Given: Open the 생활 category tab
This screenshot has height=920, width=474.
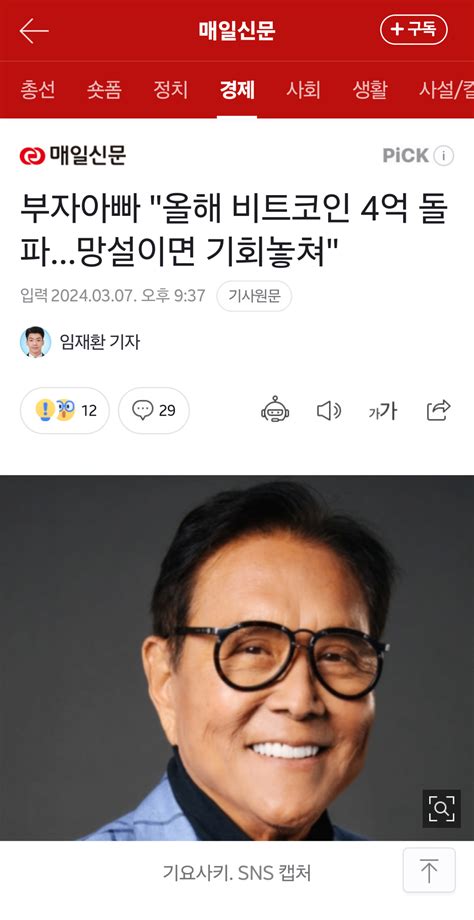Looking at the screenshot, I should [370, 90].
